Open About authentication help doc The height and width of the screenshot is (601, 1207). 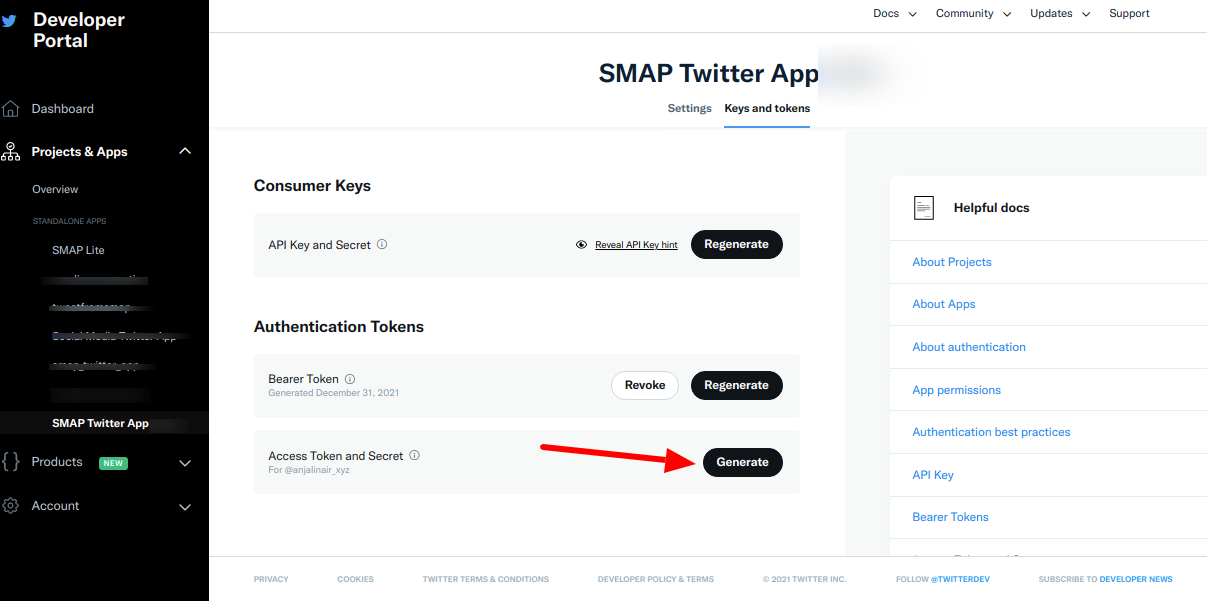click(968, 347)
